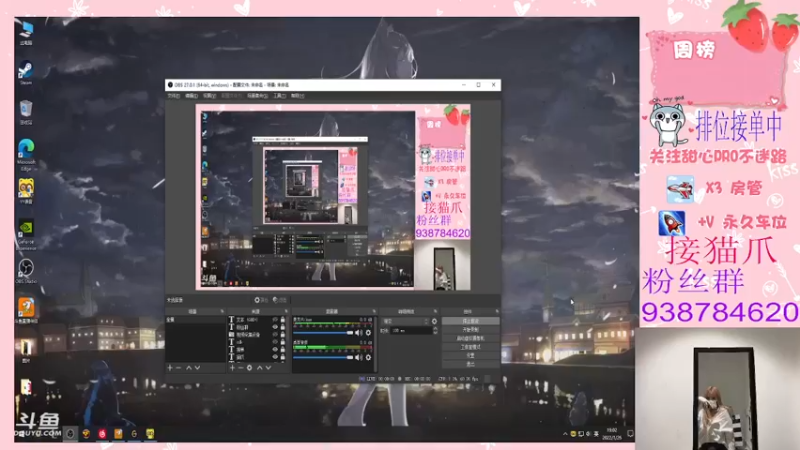Open the Microsoft Edge desktop shortcut

[x=26, y=155]
